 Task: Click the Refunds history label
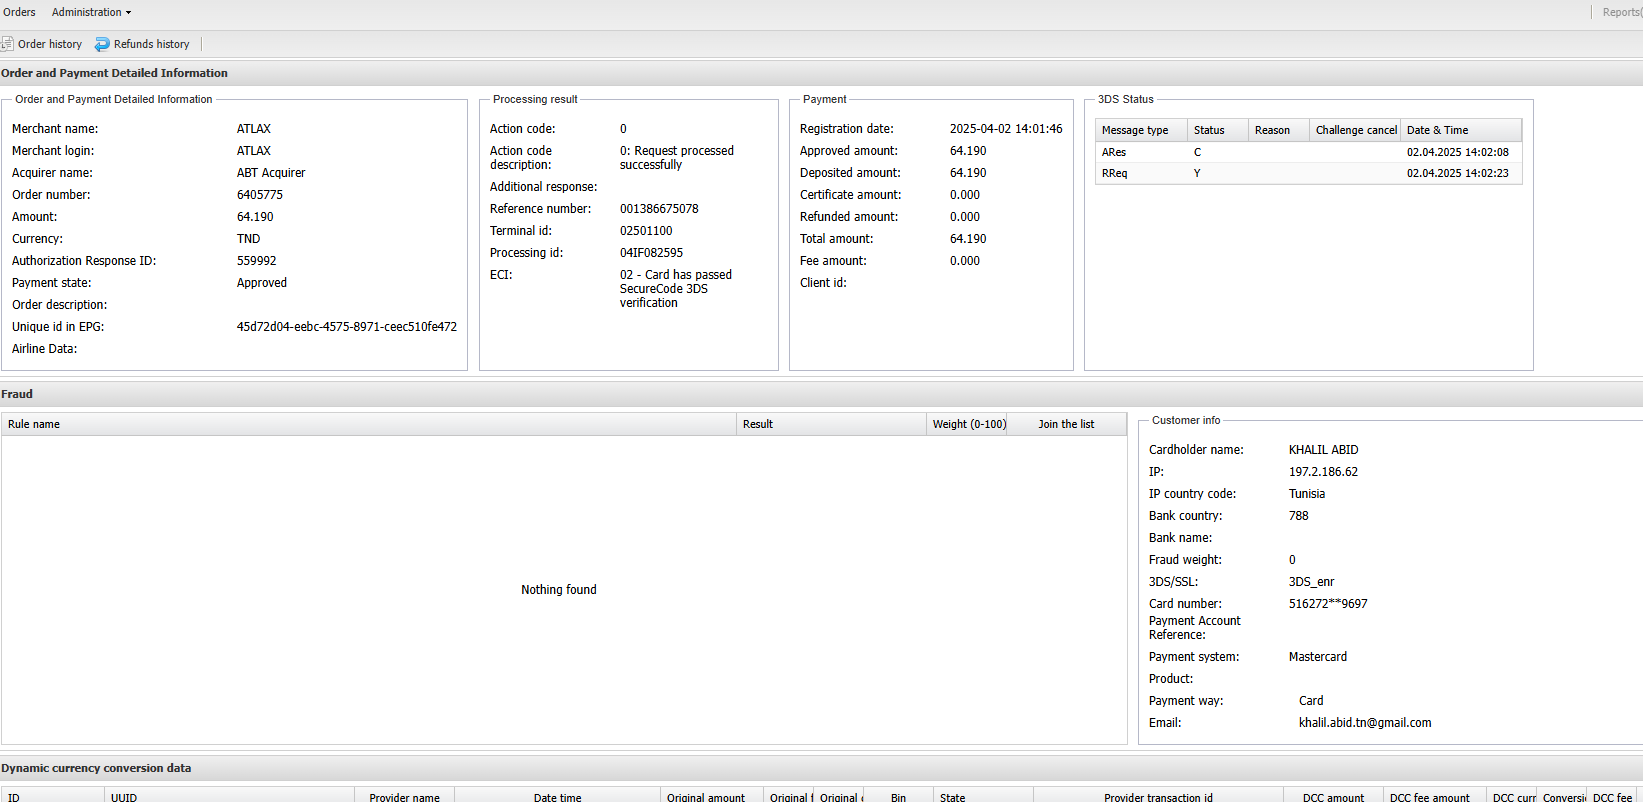151,44
